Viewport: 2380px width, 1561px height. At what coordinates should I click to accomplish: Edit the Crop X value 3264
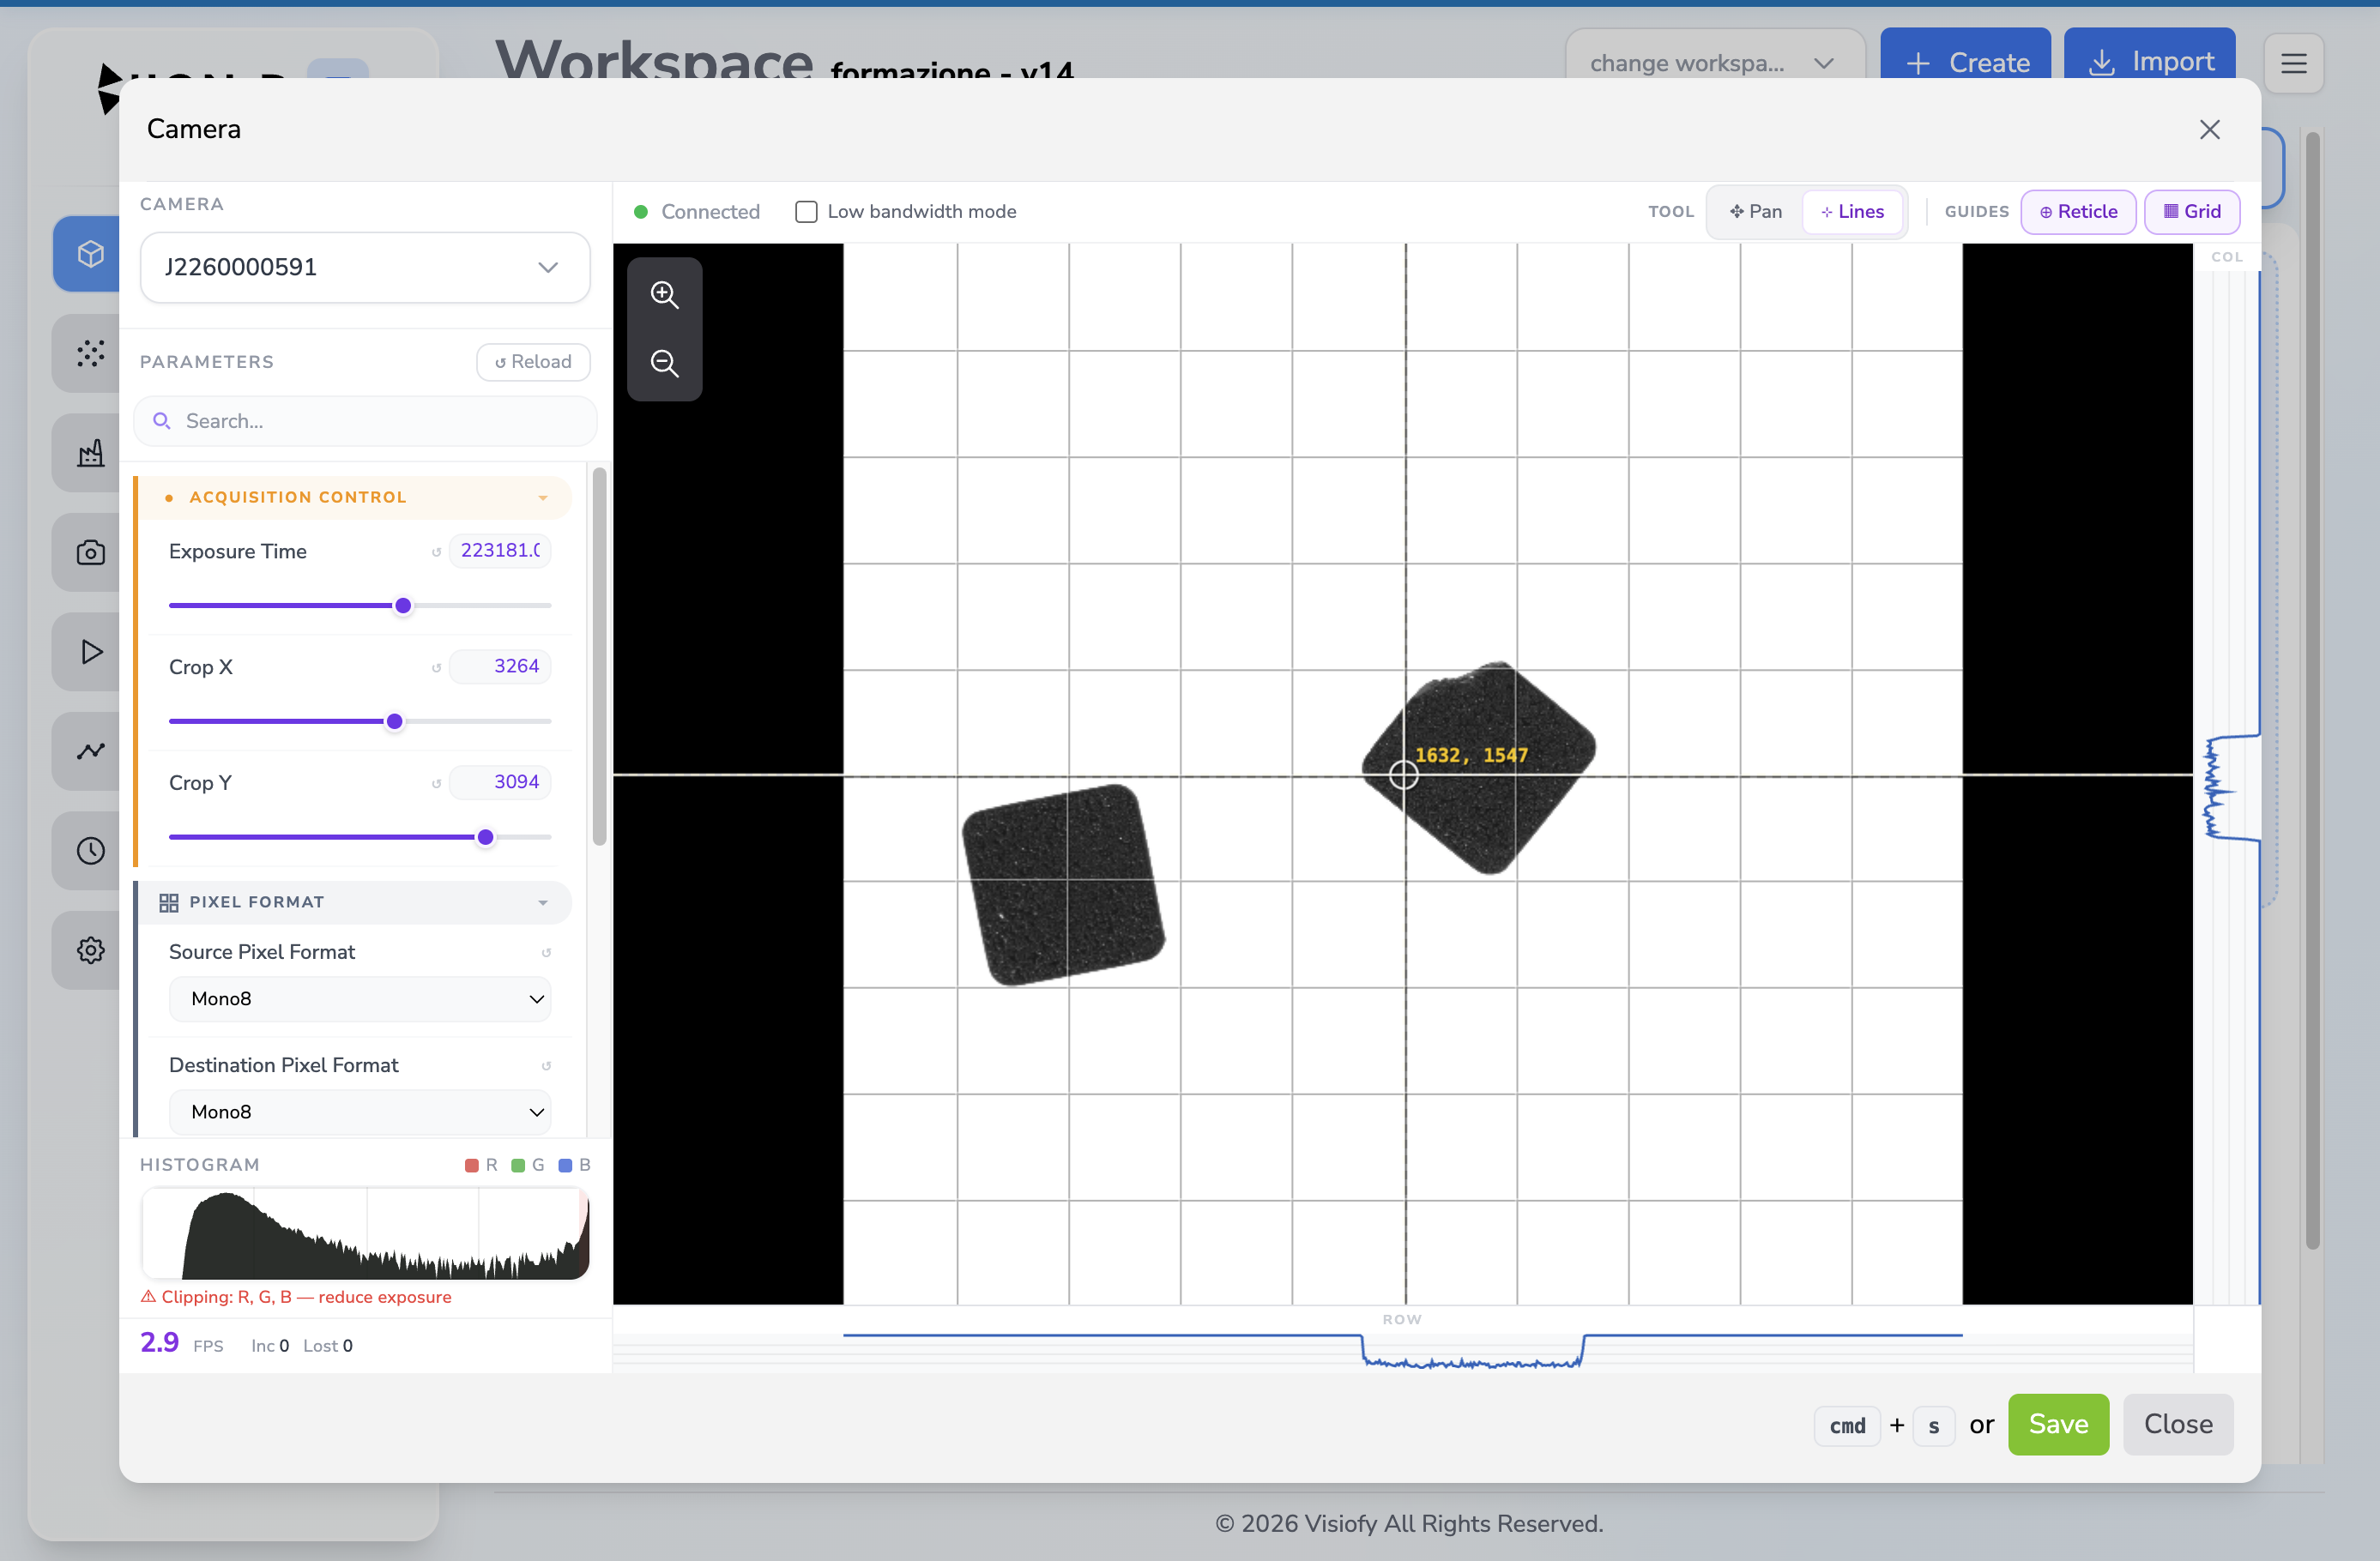pyautogui.click(x=500, y=667)
